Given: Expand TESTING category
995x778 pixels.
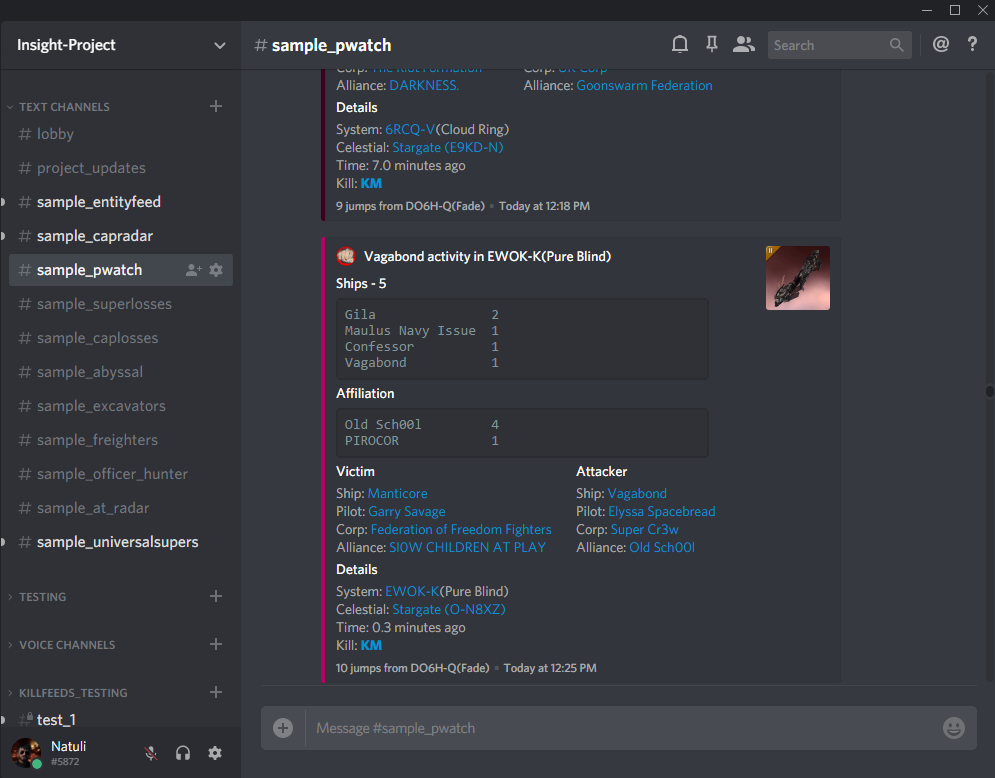Looking at the screenshot, I should pos(43,597).
